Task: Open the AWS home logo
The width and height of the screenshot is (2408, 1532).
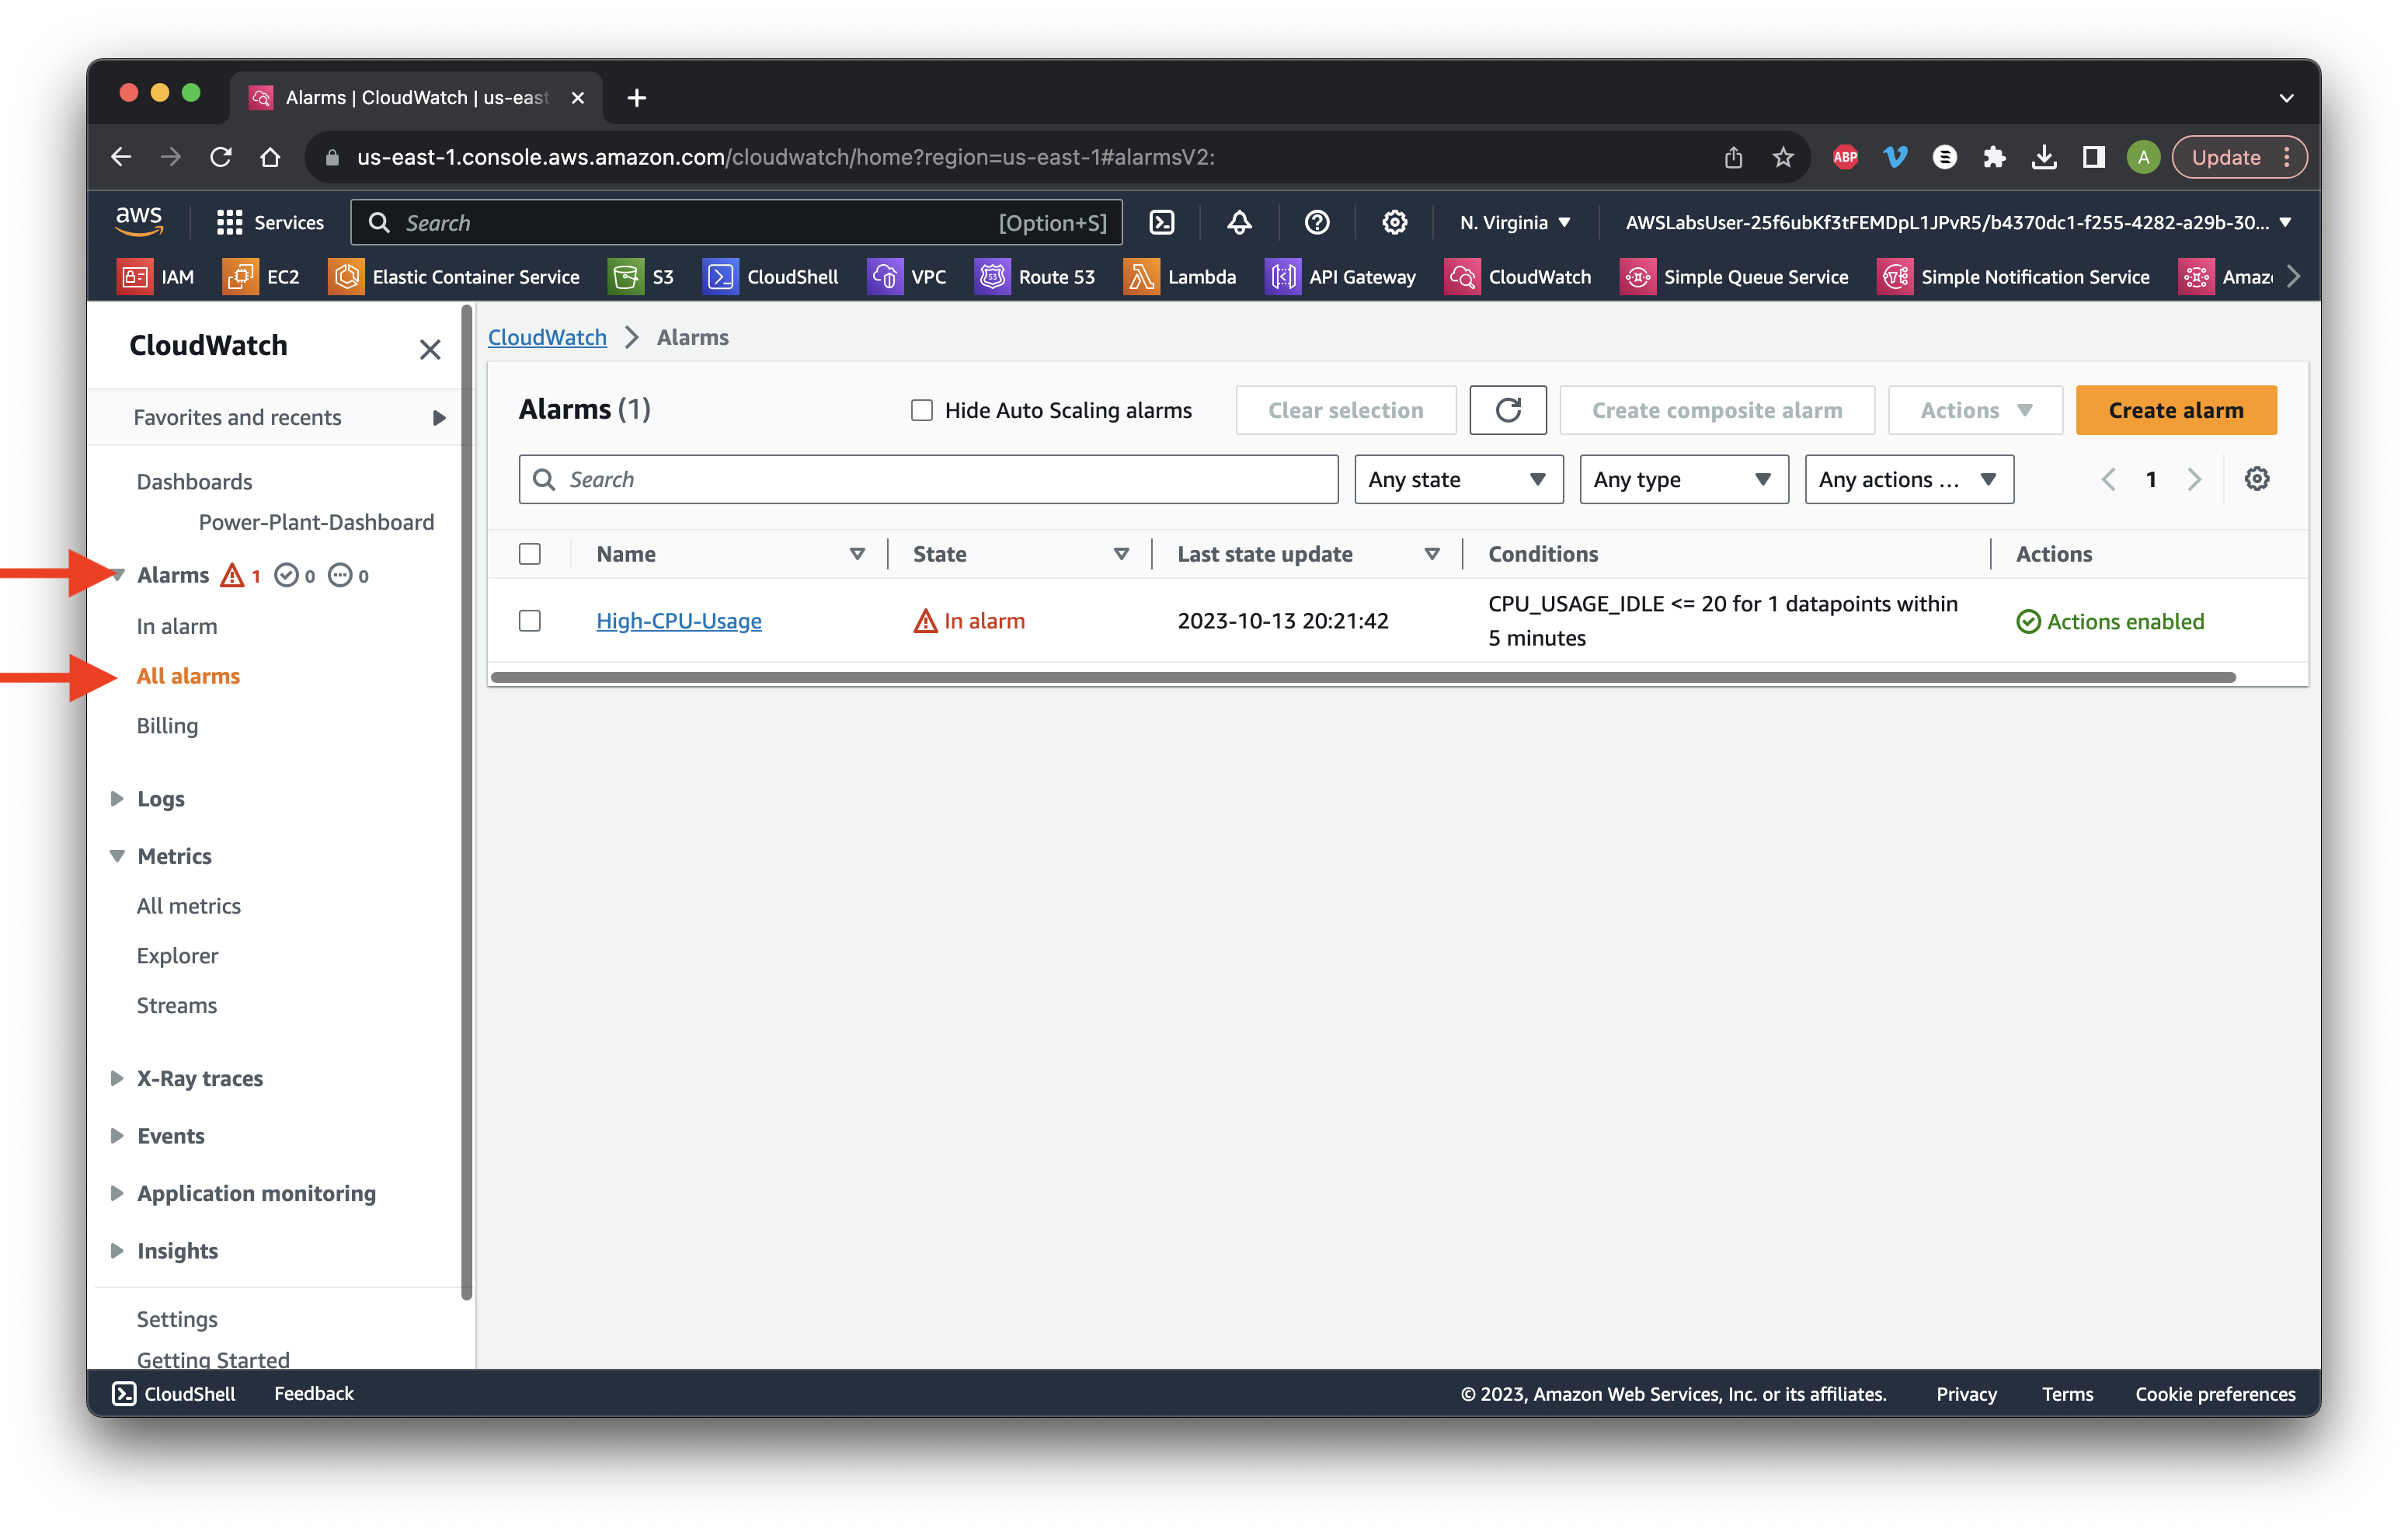Action: (x=139, y=221)
